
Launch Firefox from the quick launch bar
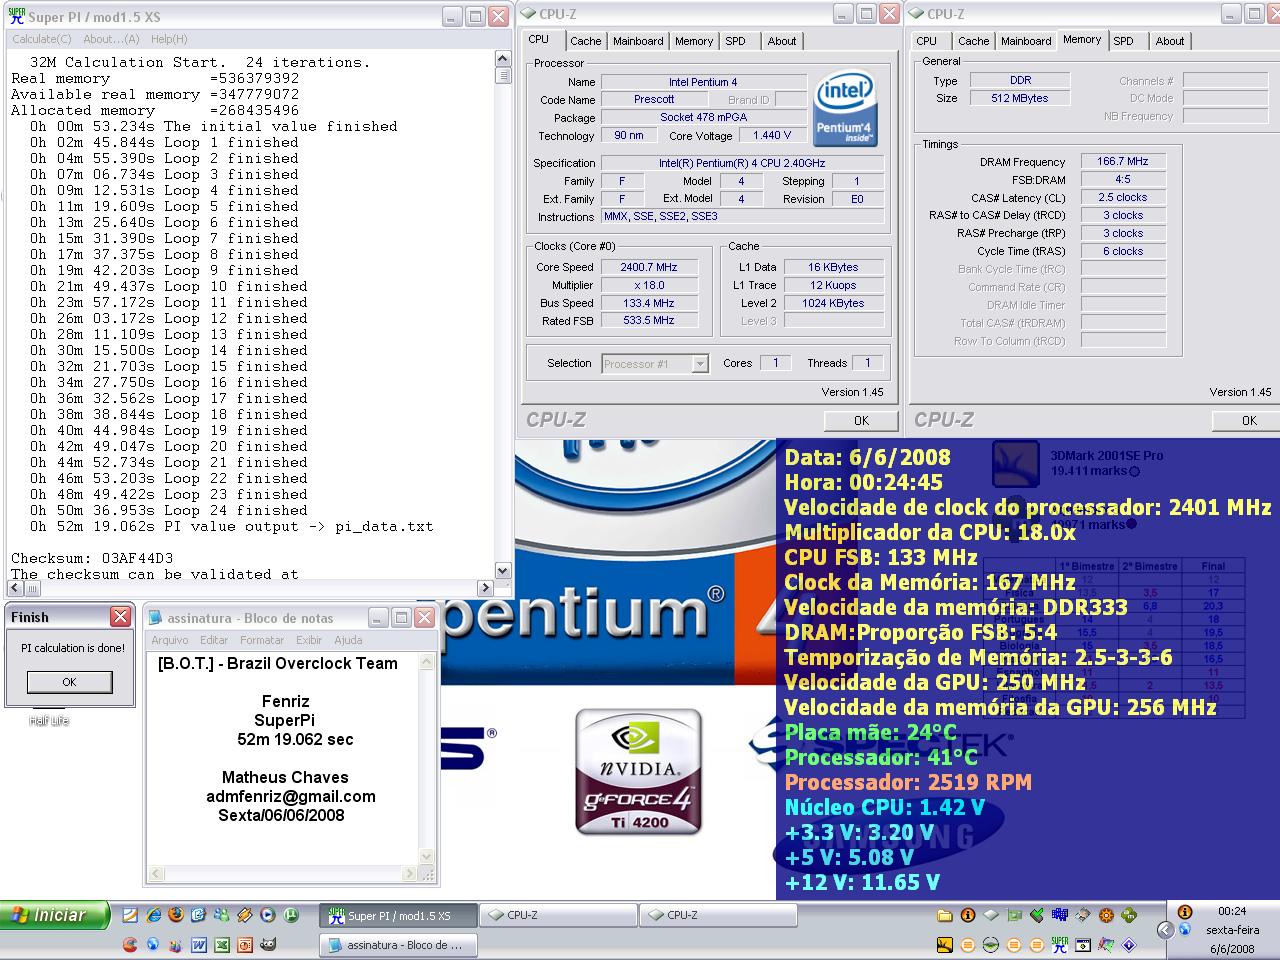pyautogui.click(x=176, y=915)
